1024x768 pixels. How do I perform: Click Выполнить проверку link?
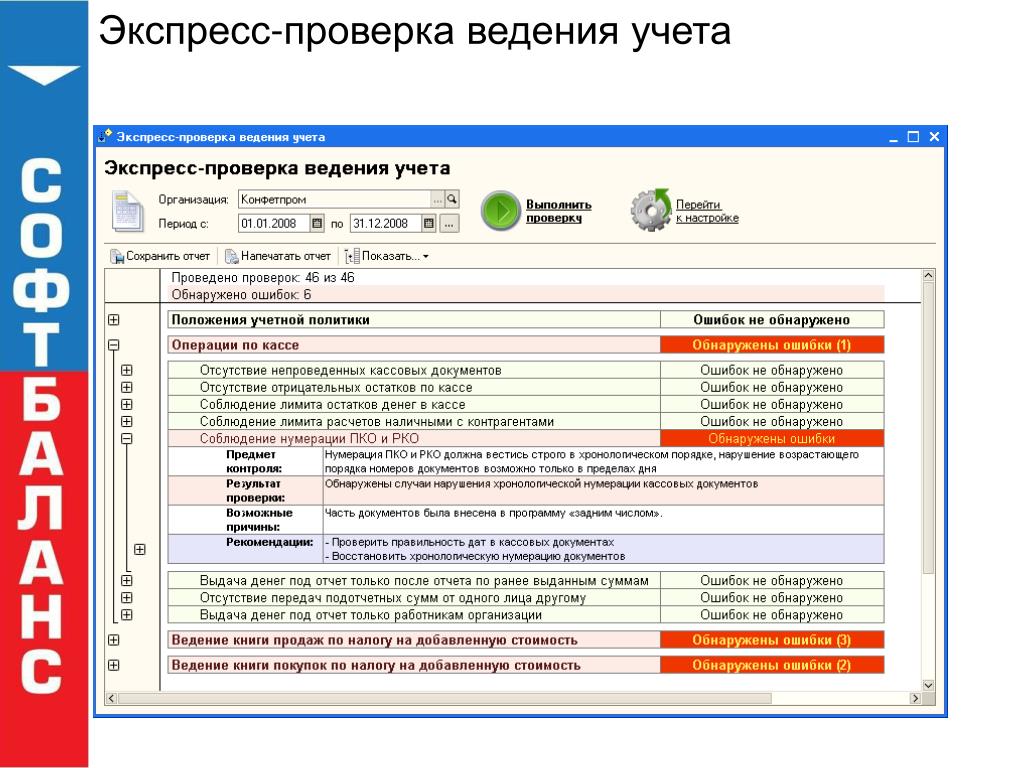pos(558,211)
